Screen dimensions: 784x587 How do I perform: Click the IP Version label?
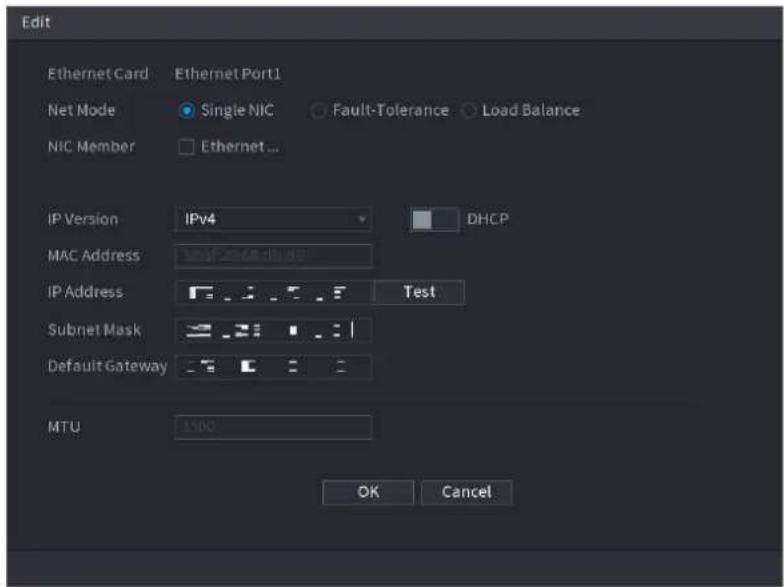[83, 219]
